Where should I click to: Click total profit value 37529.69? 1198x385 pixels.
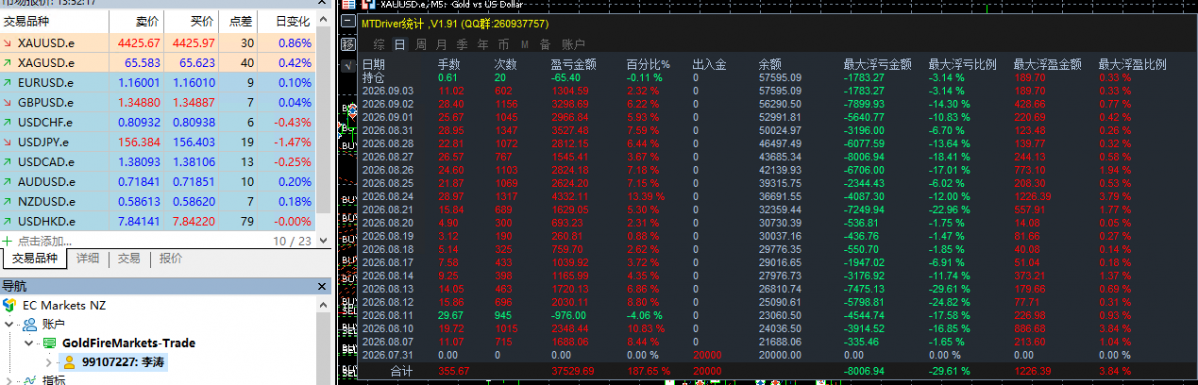574,371
